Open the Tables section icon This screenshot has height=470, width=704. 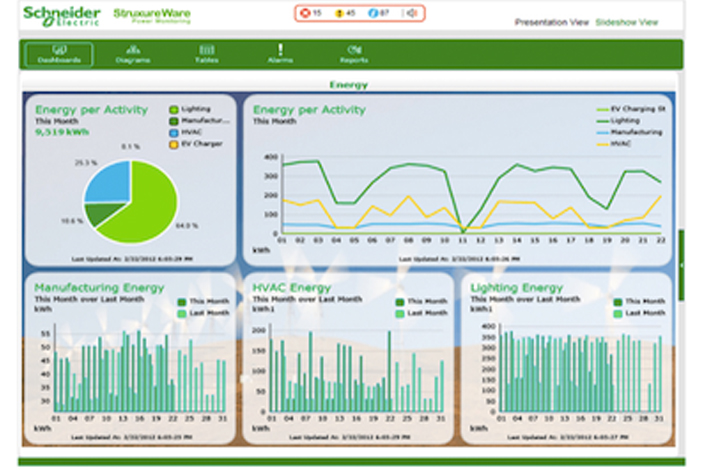coord(207,49)
